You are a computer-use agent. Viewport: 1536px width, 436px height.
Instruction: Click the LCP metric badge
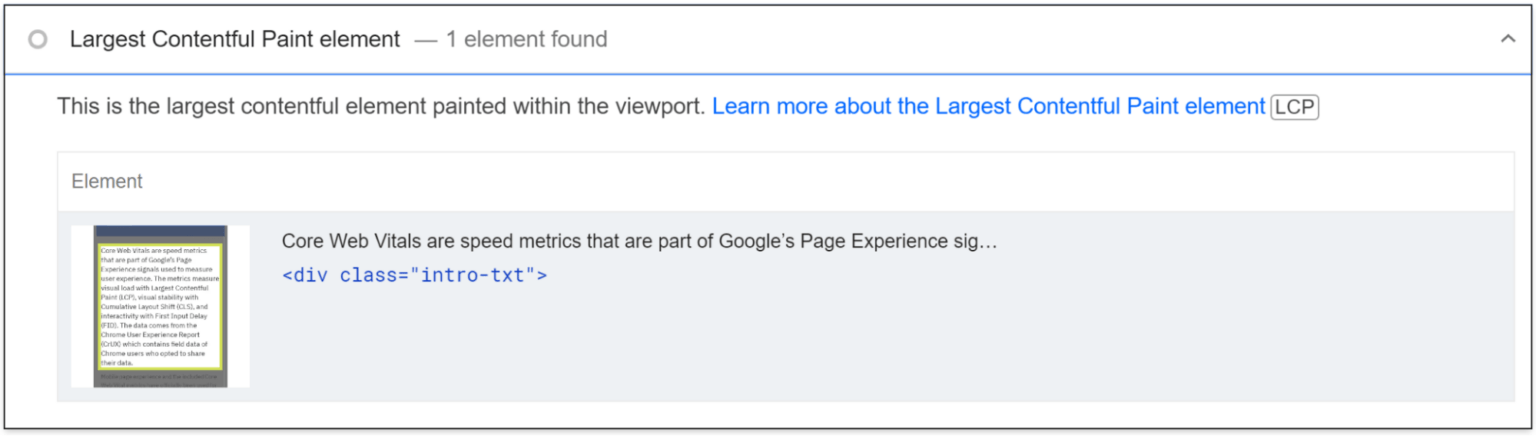pos(1294,108)
